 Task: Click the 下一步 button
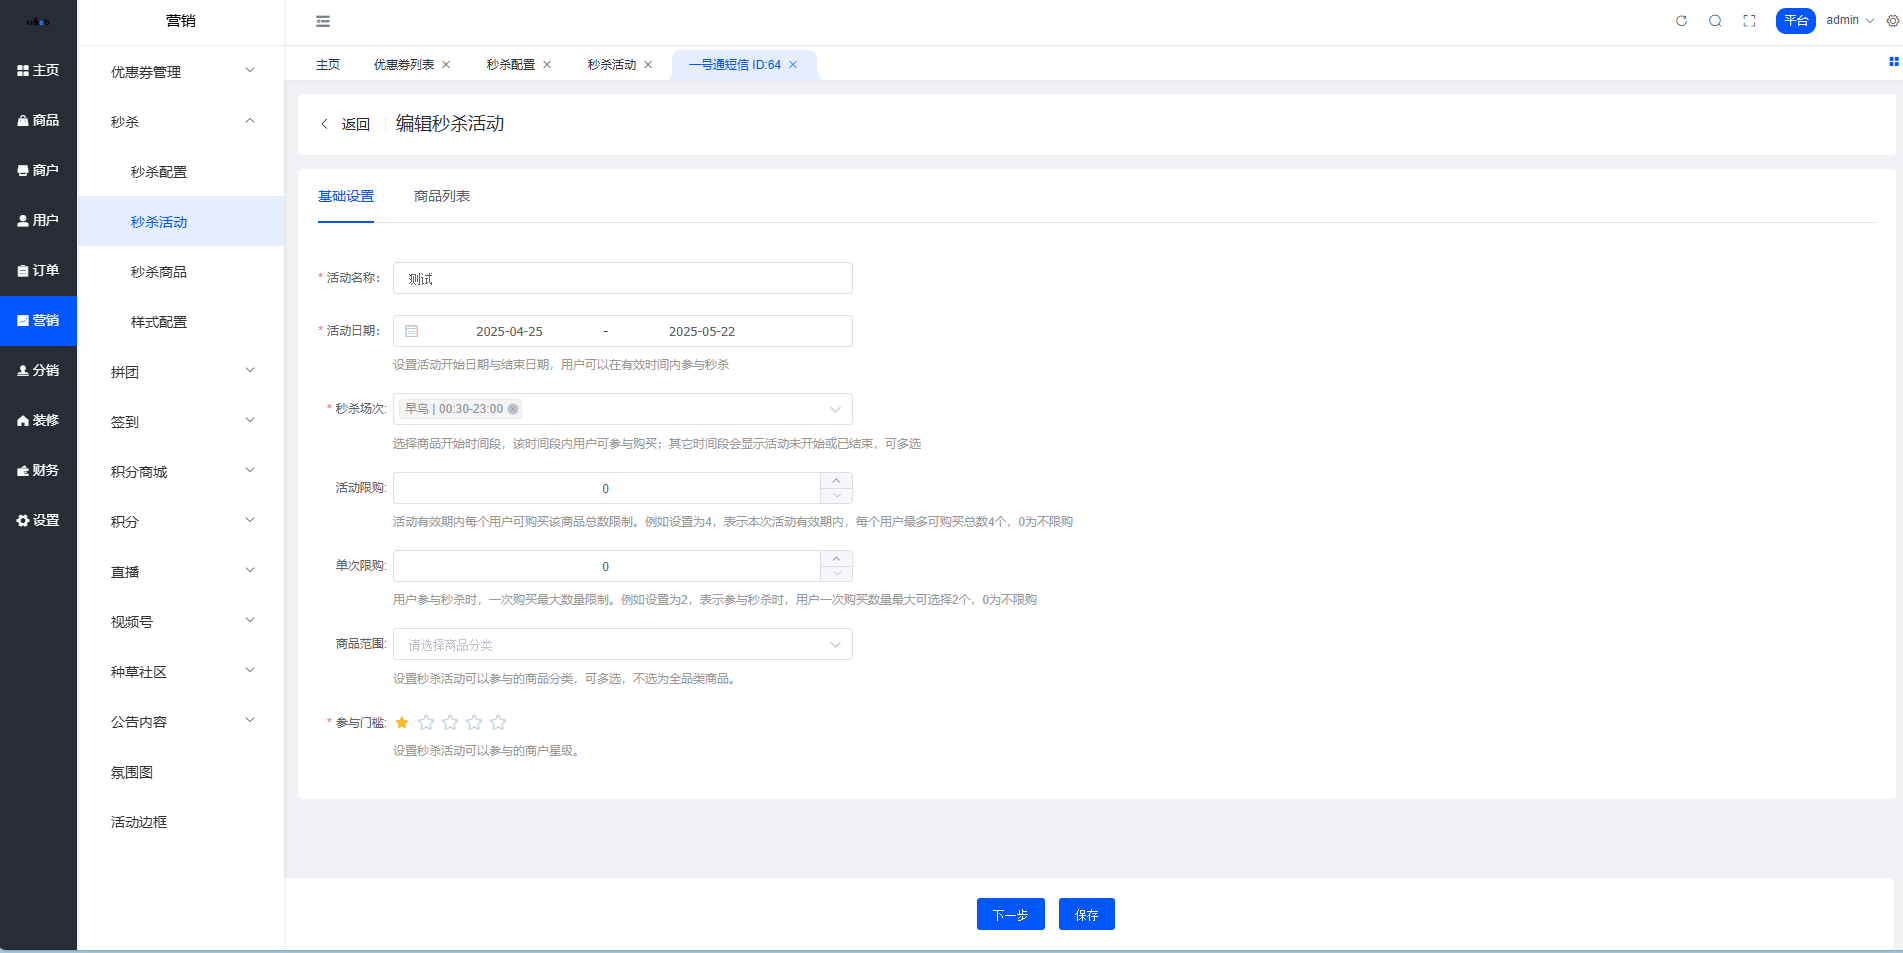(x=1010, y=914)
